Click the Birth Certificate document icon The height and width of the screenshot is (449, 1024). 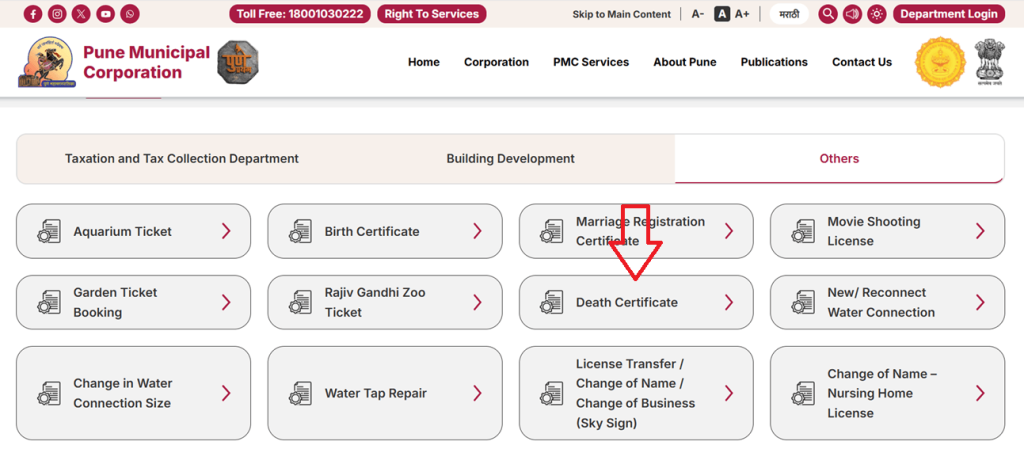tap(300, 232)
